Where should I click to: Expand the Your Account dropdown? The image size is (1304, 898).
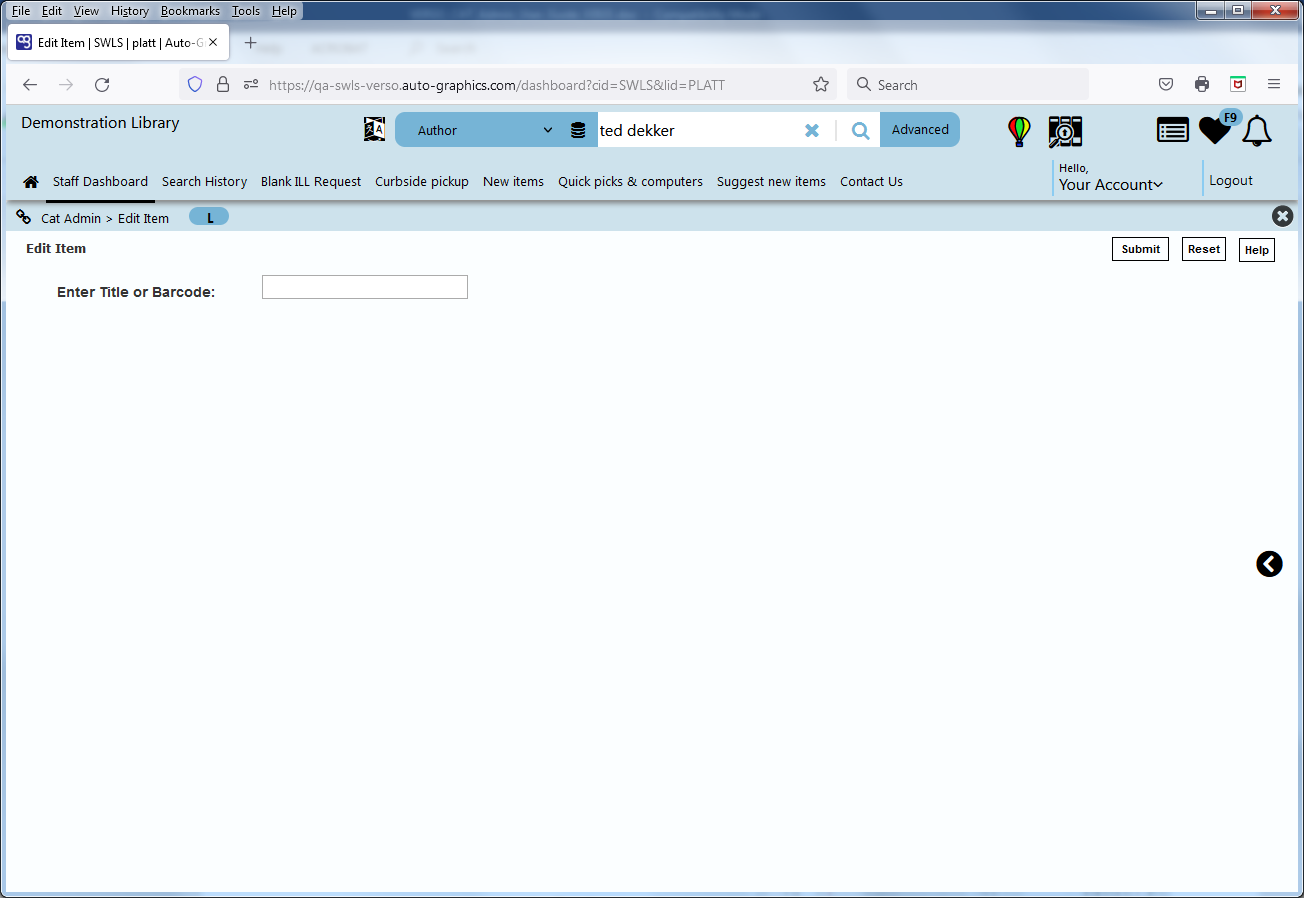(1110, 185)
